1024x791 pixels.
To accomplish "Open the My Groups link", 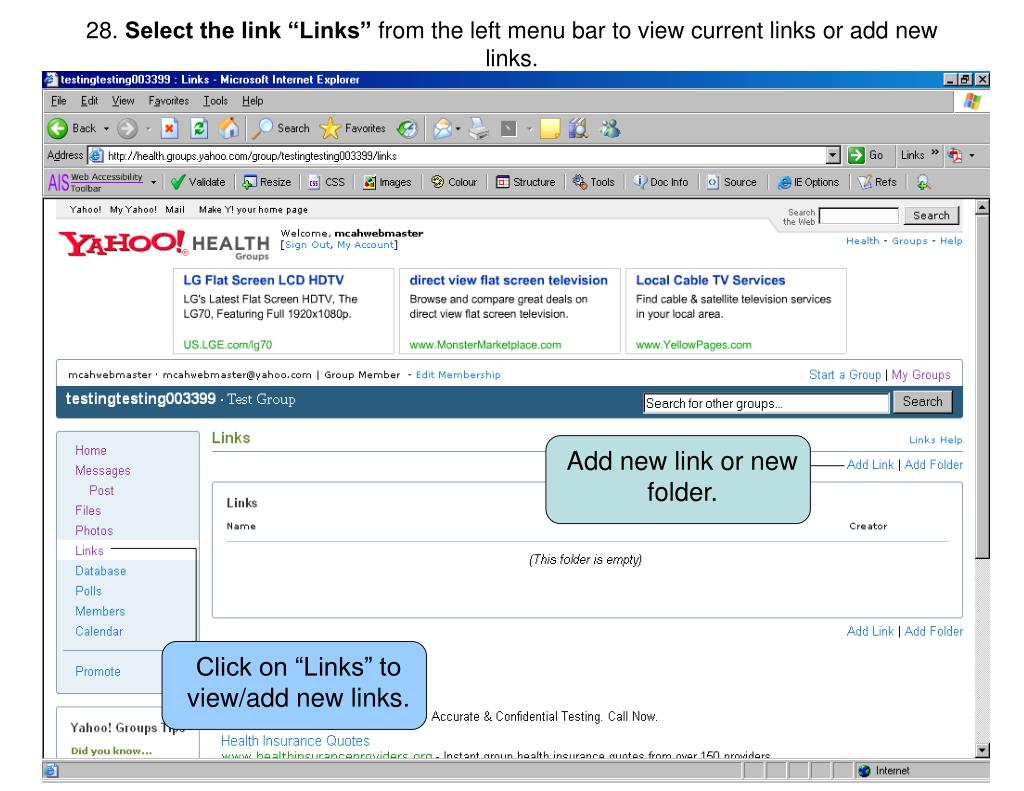I will click(921, 375).
